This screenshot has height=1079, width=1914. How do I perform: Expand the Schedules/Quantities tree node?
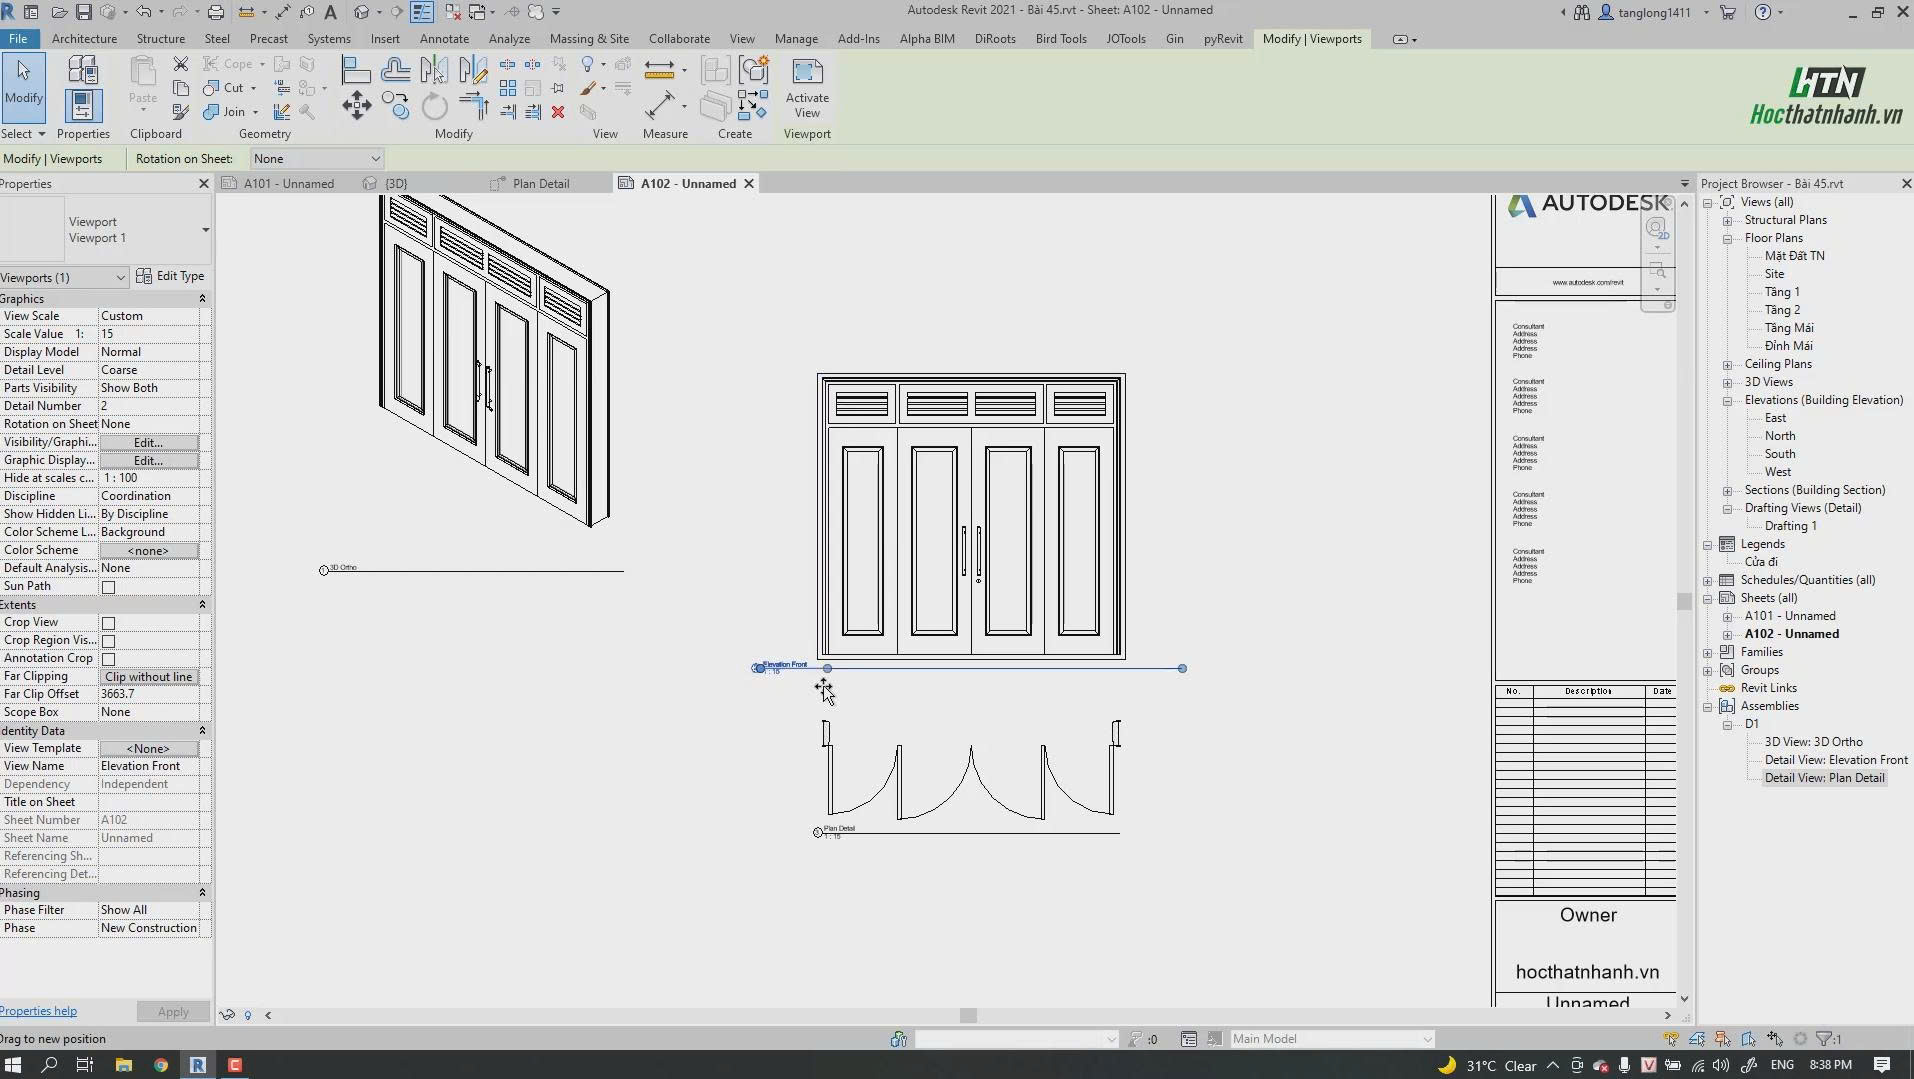click(x=1708, y=581)
